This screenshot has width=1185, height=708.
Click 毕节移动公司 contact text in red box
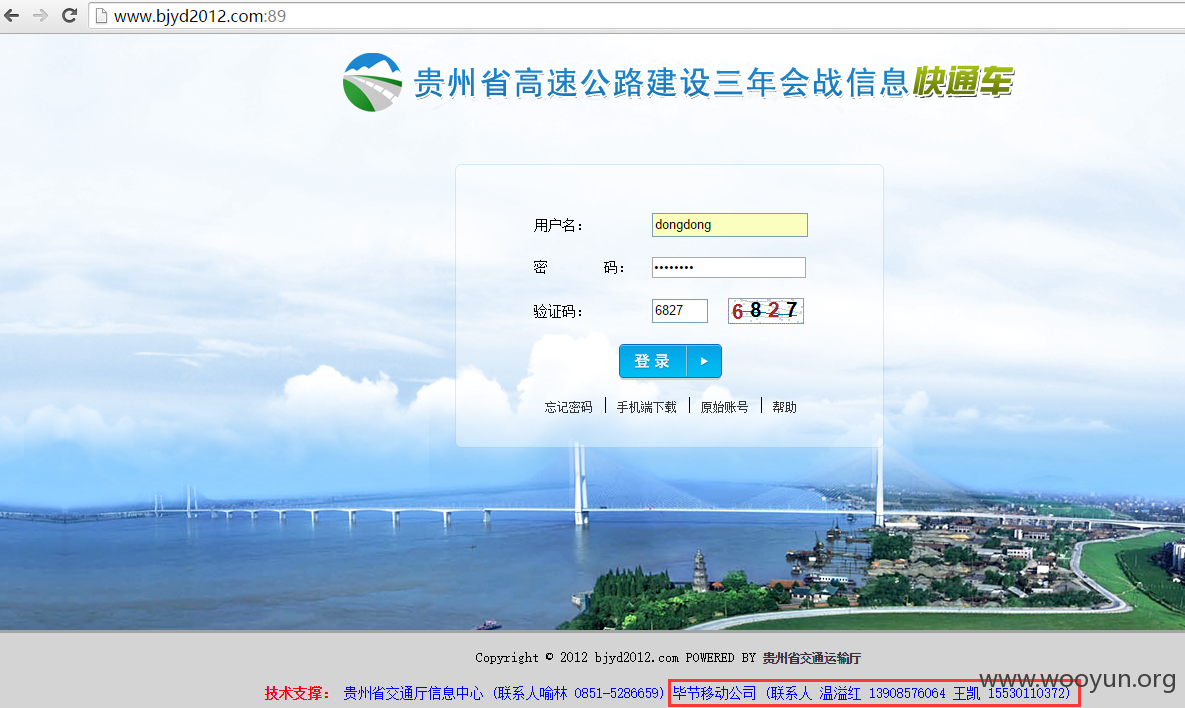point(714,693)
